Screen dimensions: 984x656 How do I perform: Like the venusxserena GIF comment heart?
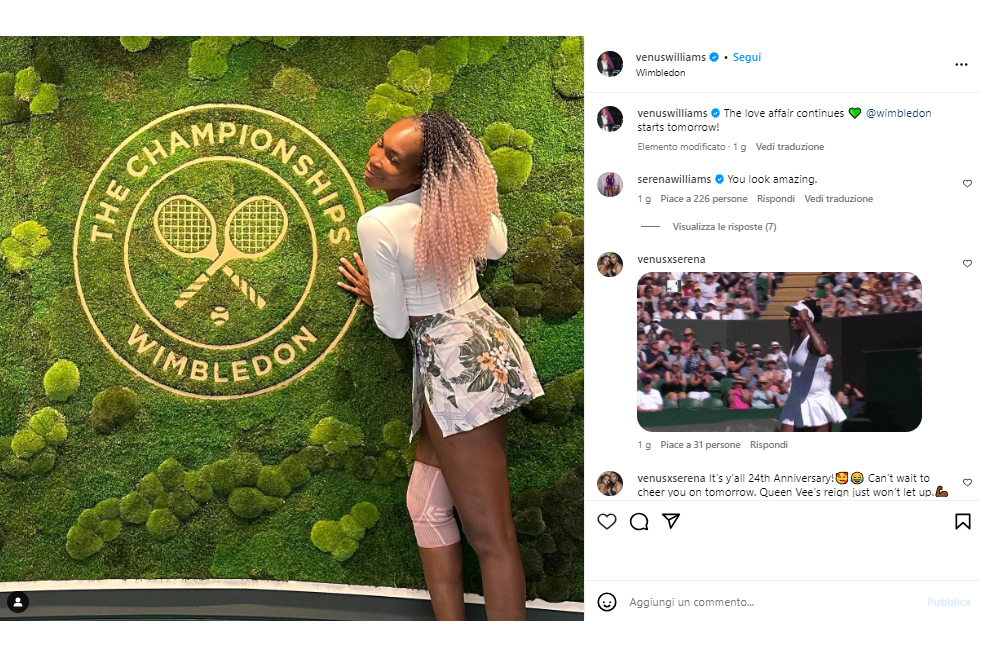tap(967, 264)
